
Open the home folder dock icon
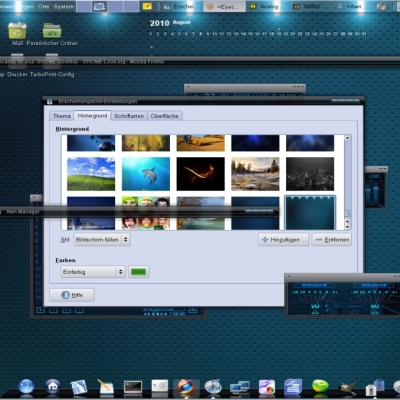click(x=53, y=387)
